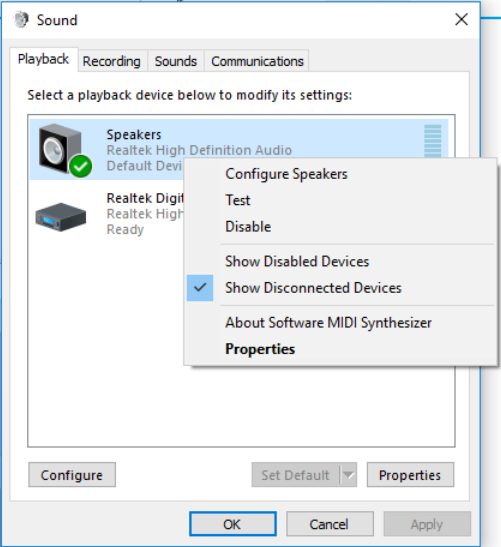The height and width of the screenshot is (547, 501).
Task: Choose Disable in the context menu
Action: 248,227
